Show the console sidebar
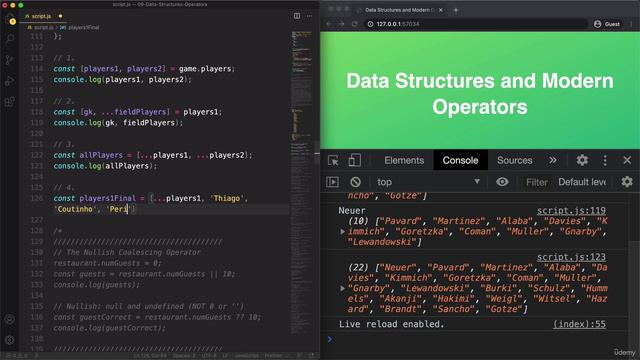 (x=332, y=182)
